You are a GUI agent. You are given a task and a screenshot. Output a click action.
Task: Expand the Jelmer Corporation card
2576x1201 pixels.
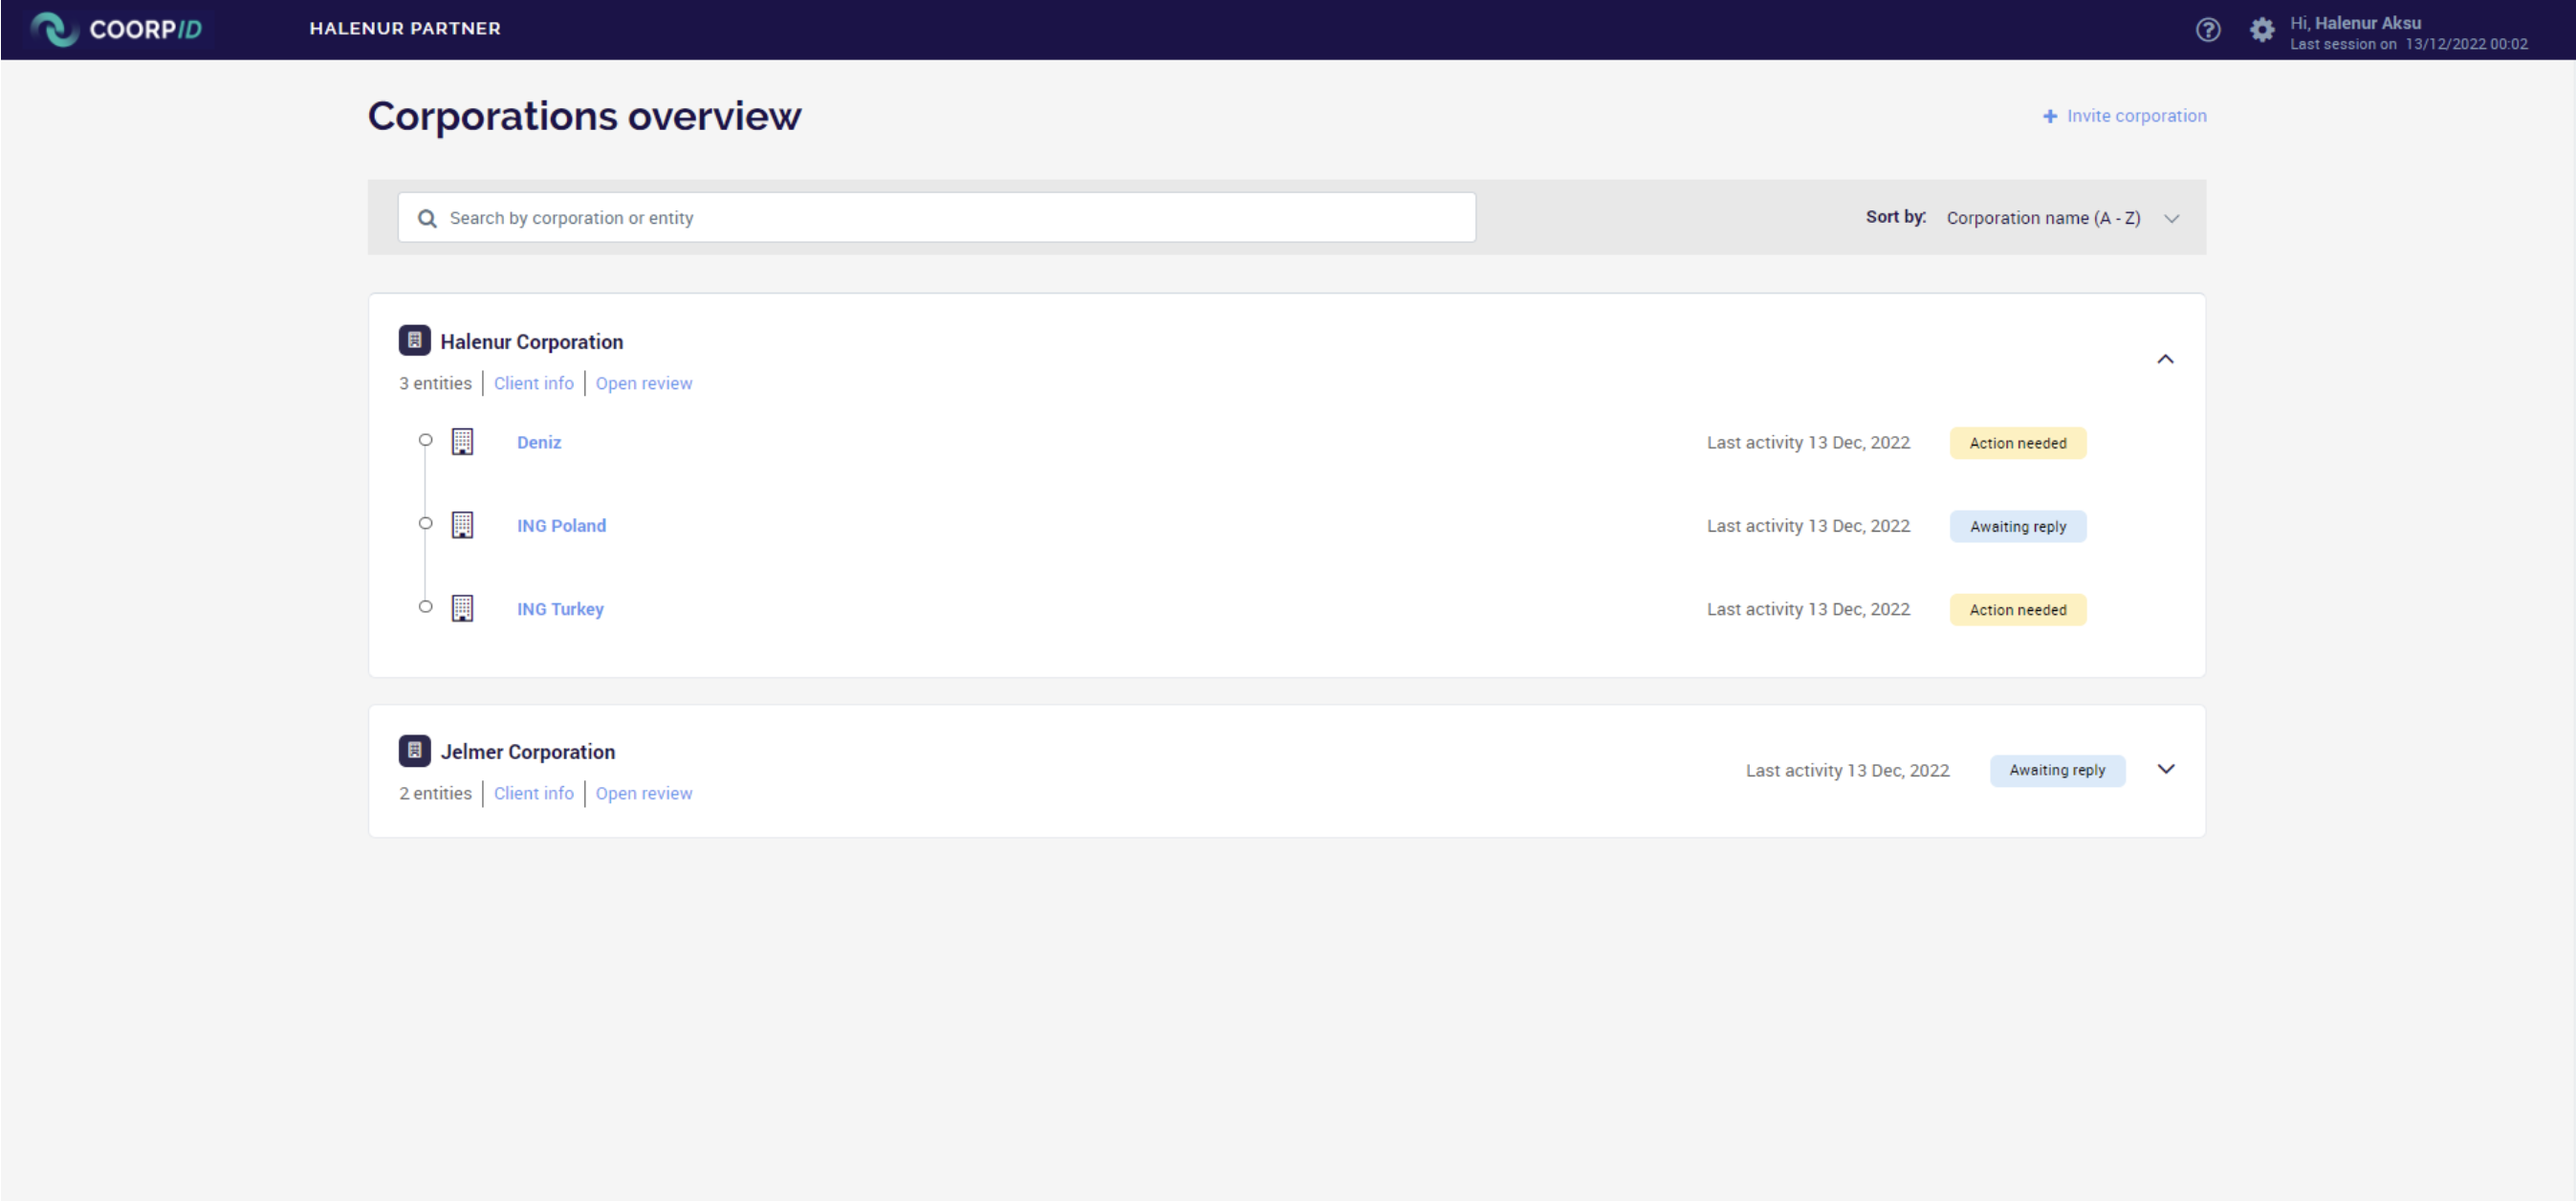2166,769
